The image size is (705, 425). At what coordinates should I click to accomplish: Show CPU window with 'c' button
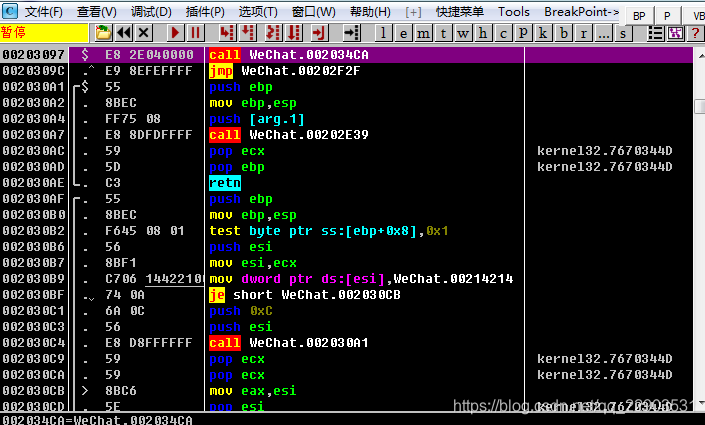(x=503, y=33)
